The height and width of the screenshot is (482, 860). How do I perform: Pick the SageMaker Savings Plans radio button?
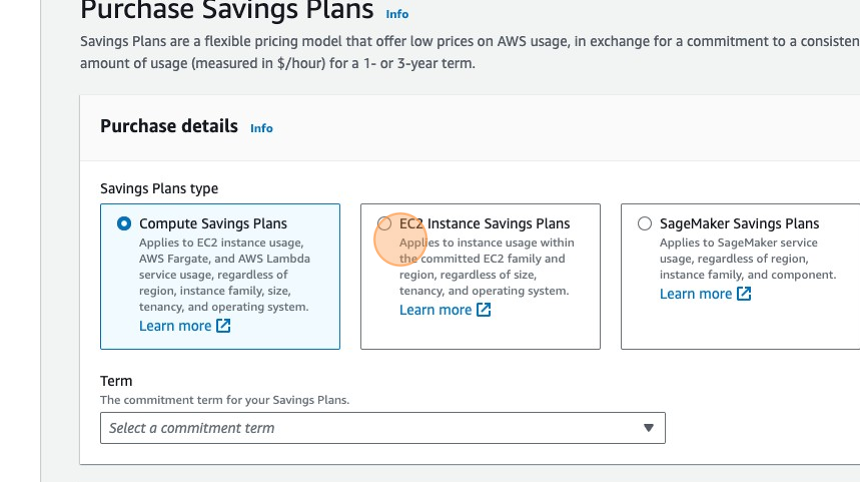click(645, 224)
